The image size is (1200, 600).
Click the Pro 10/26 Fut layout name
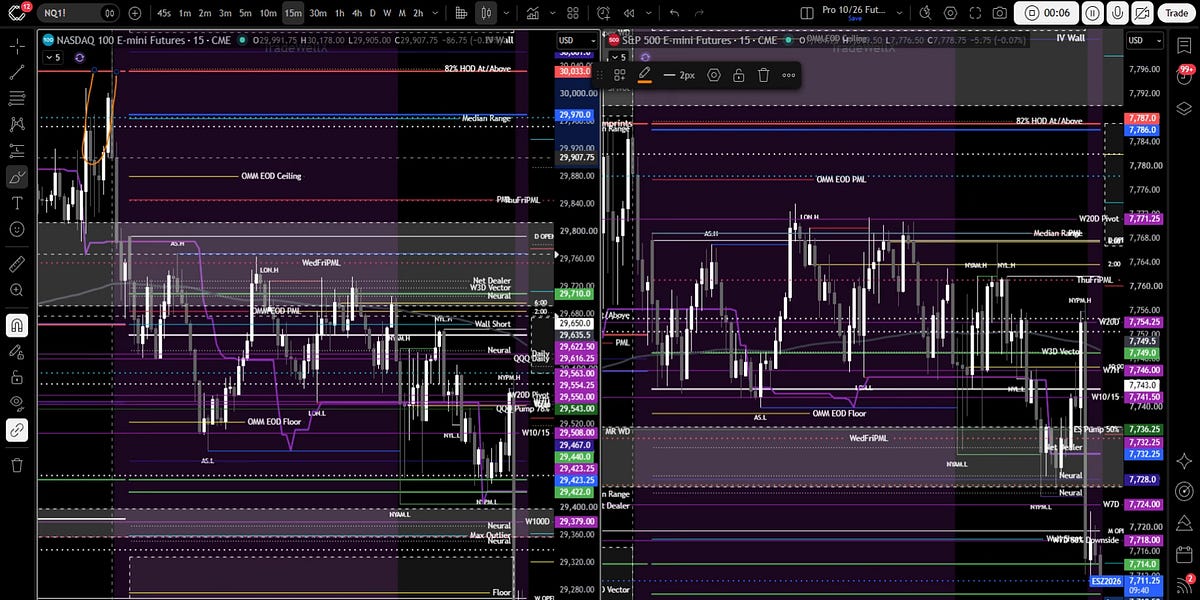pyautogui.click(x=856, y=9)
